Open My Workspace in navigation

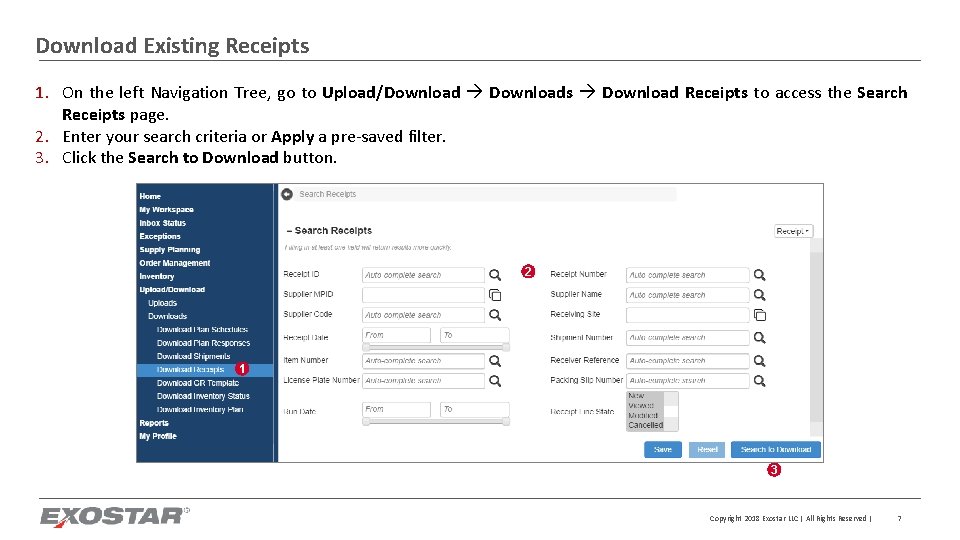click(x=167, y=209)
